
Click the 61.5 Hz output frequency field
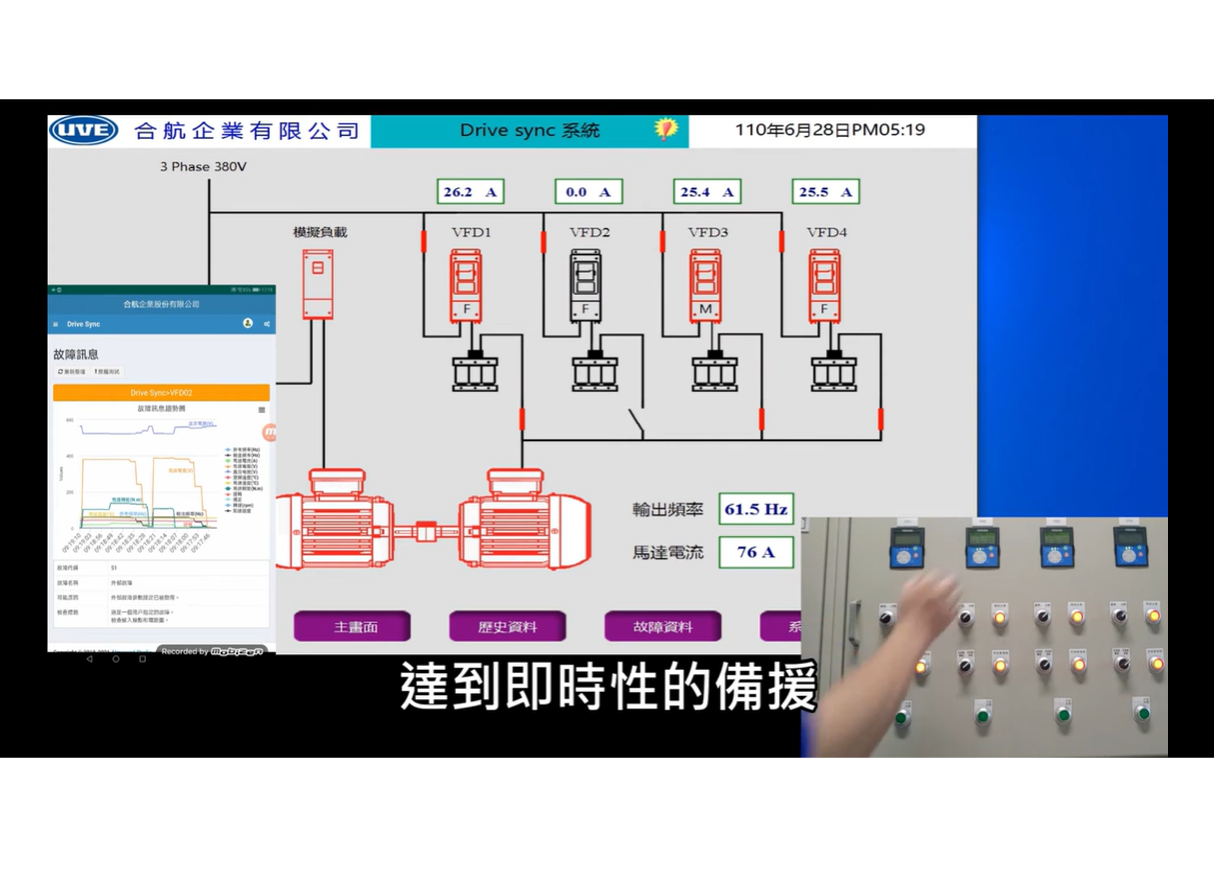[755, 509]
